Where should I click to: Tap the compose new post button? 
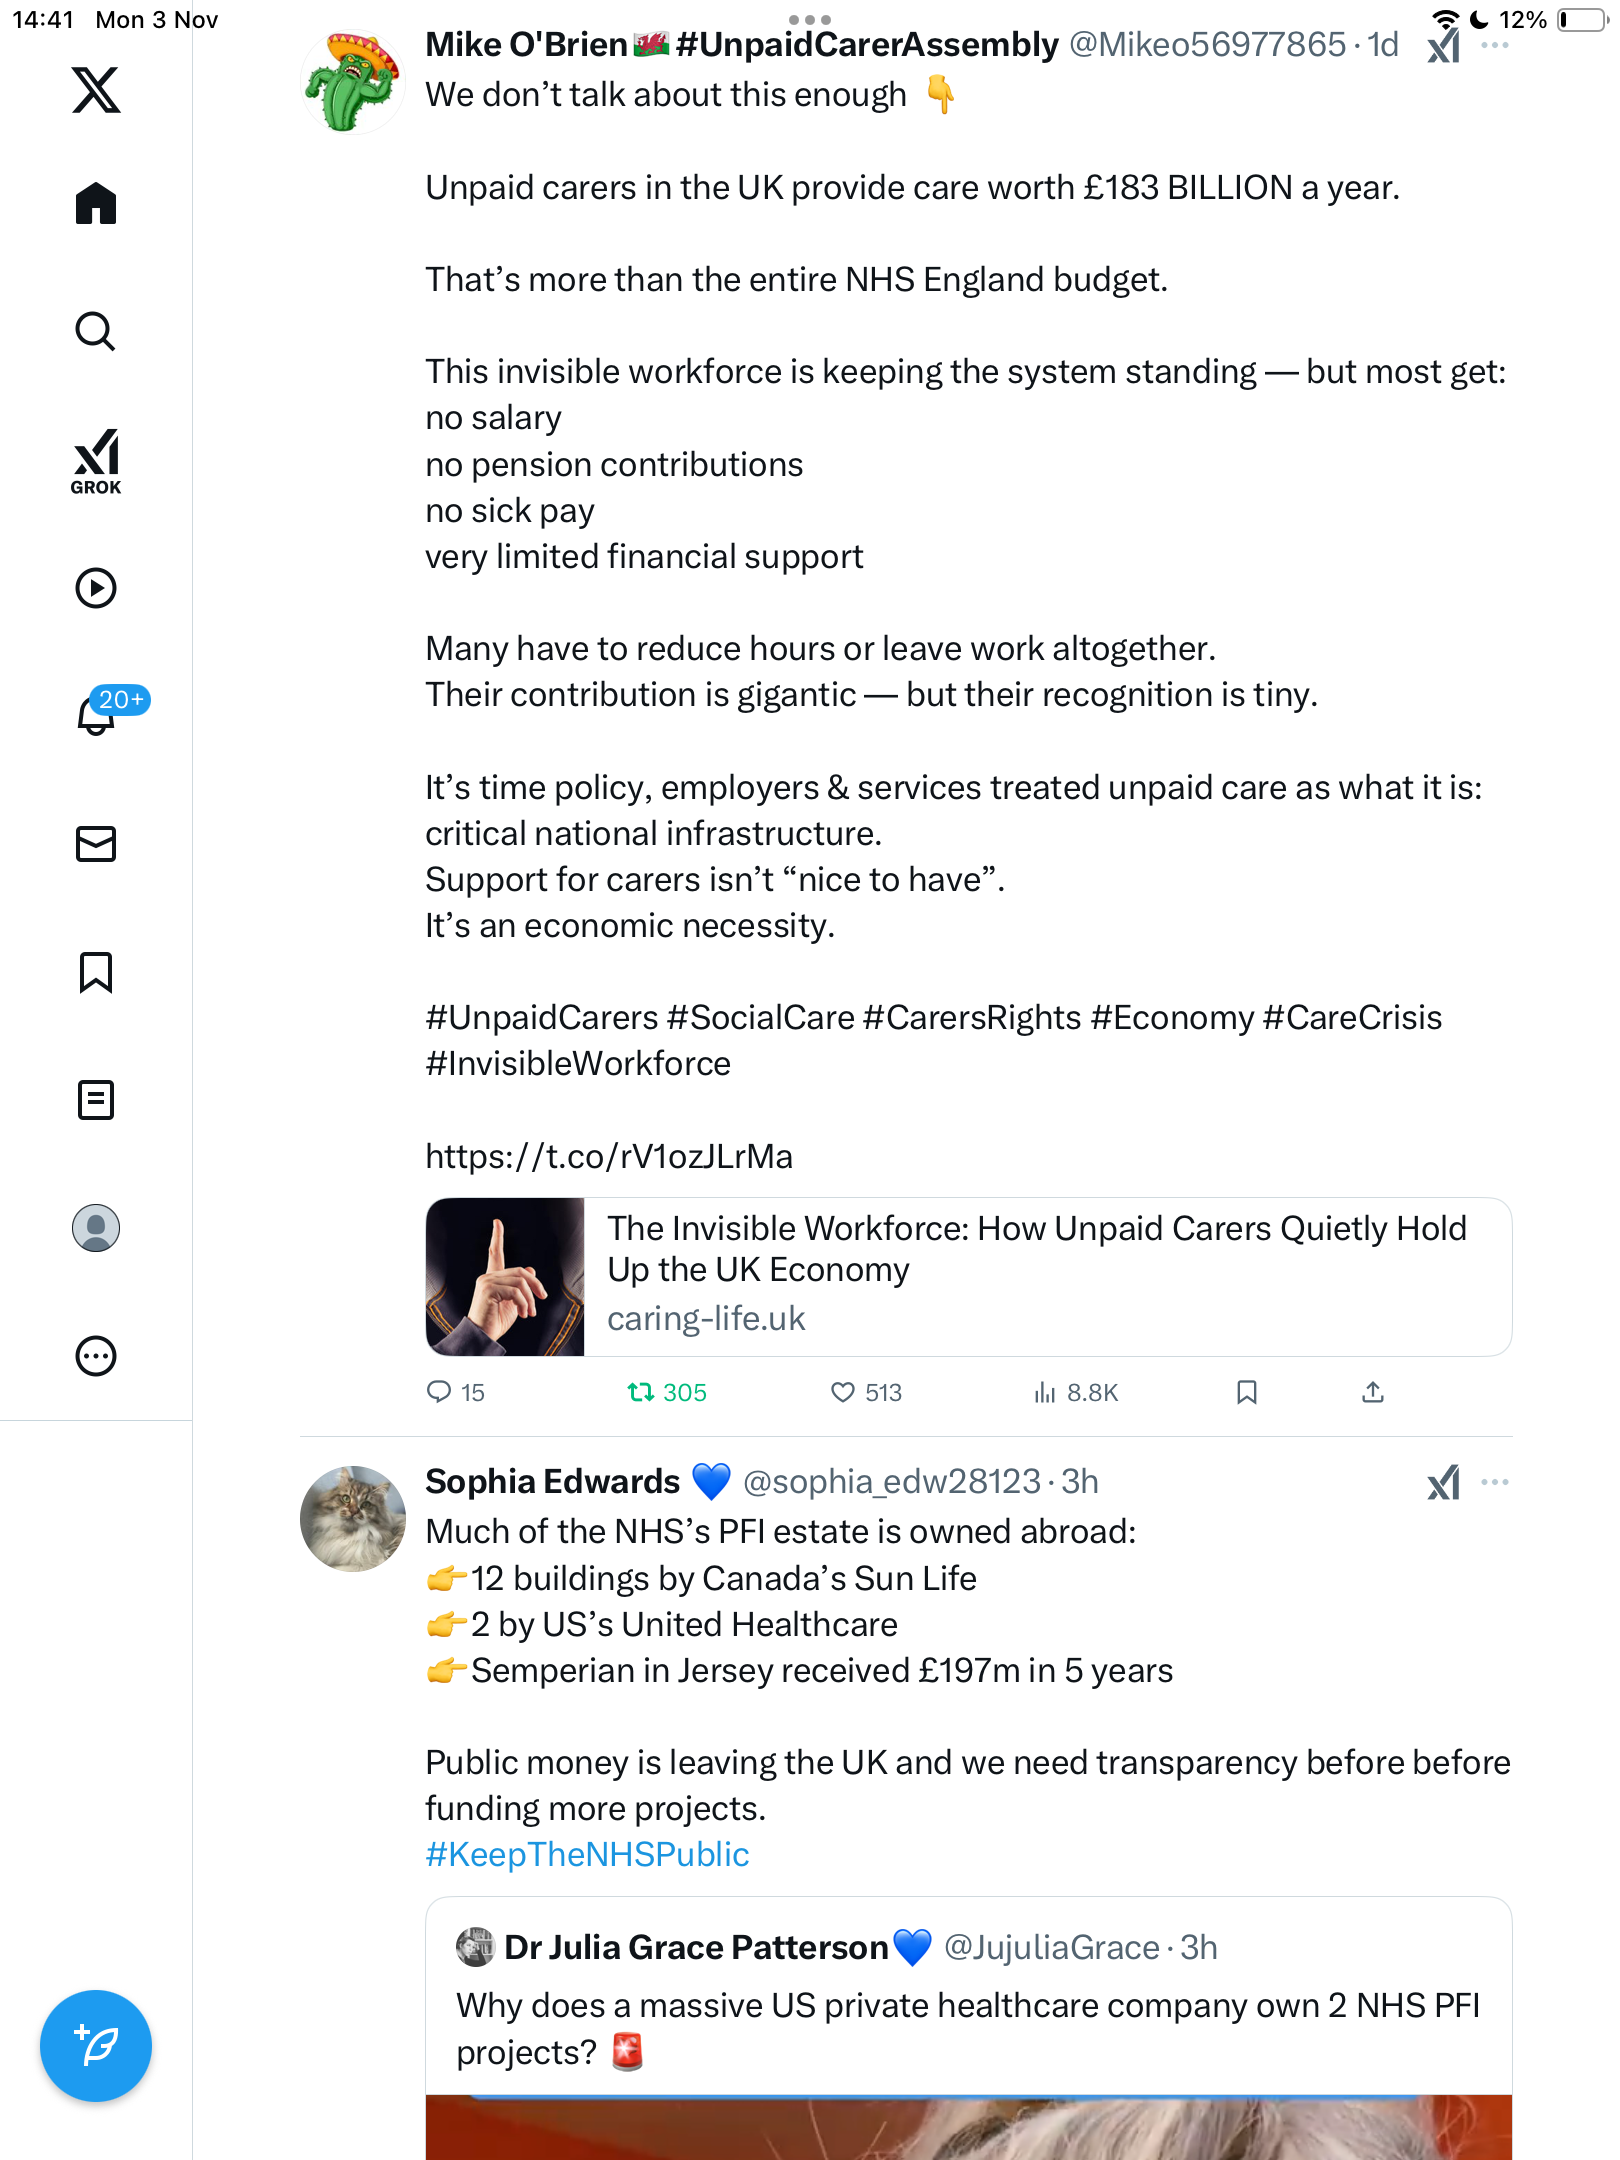point(96,2046)
